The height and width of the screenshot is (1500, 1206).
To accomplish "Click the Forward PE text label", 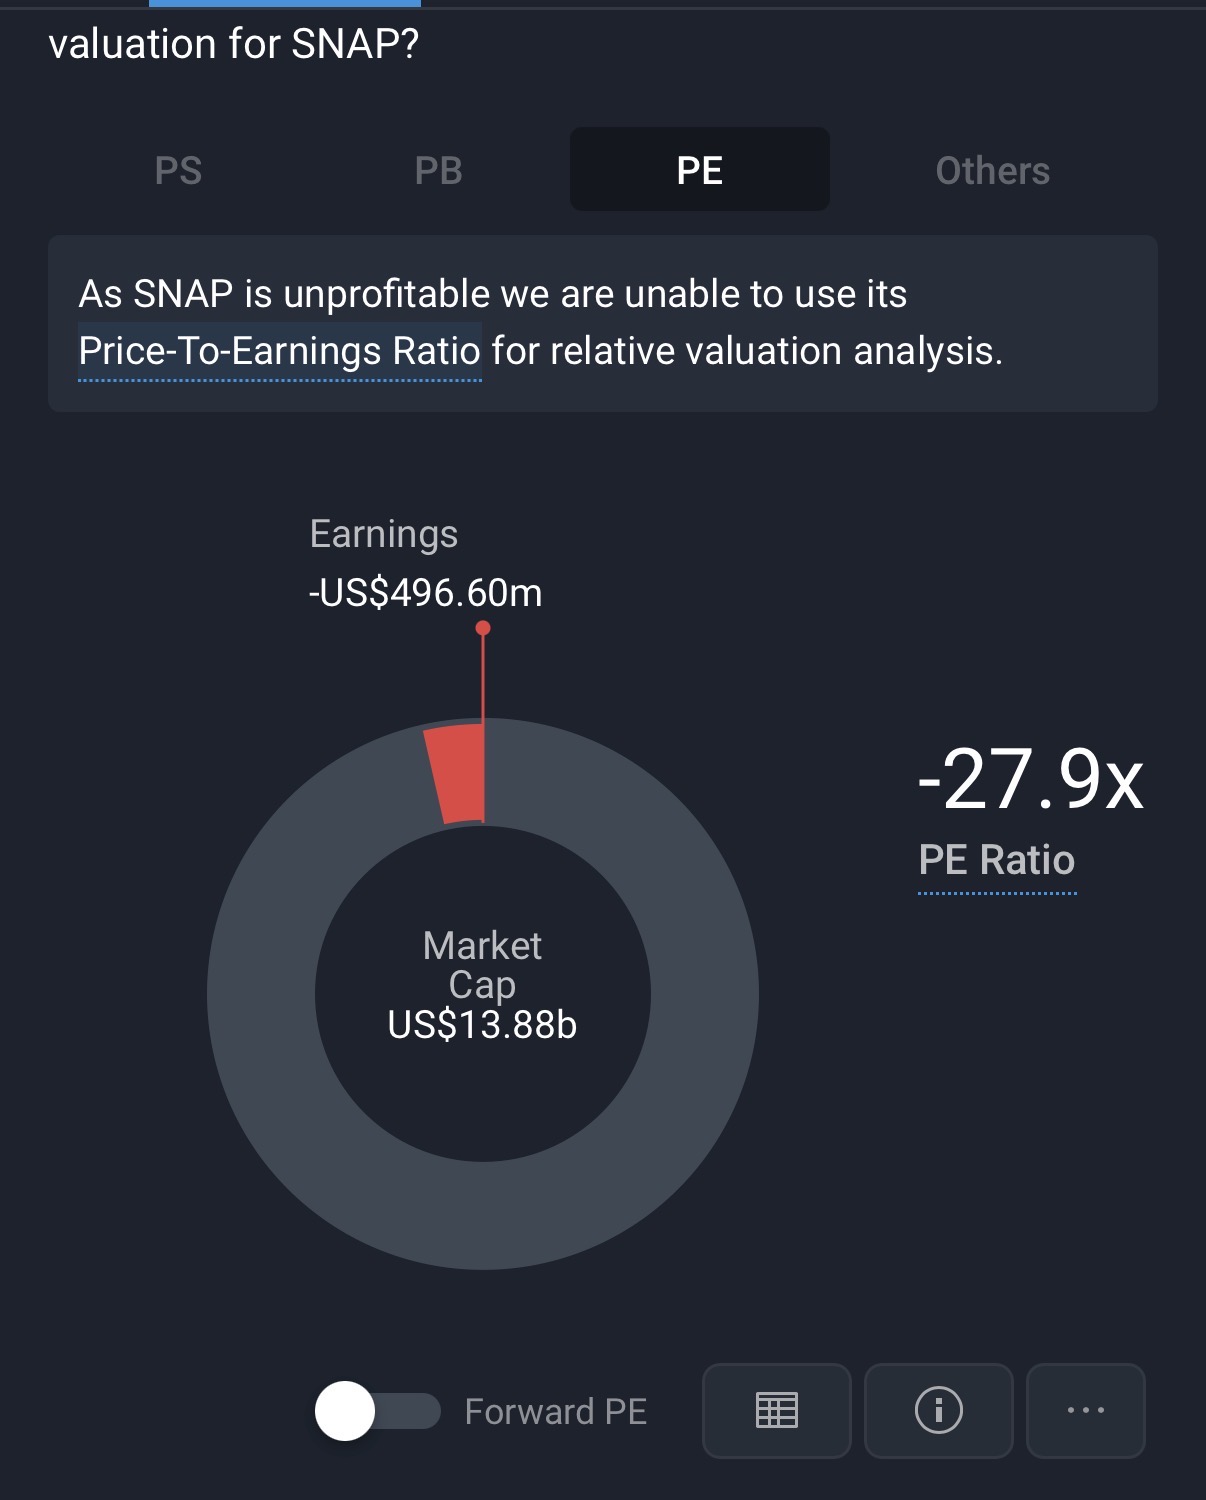I will [x=555, y=1411].
